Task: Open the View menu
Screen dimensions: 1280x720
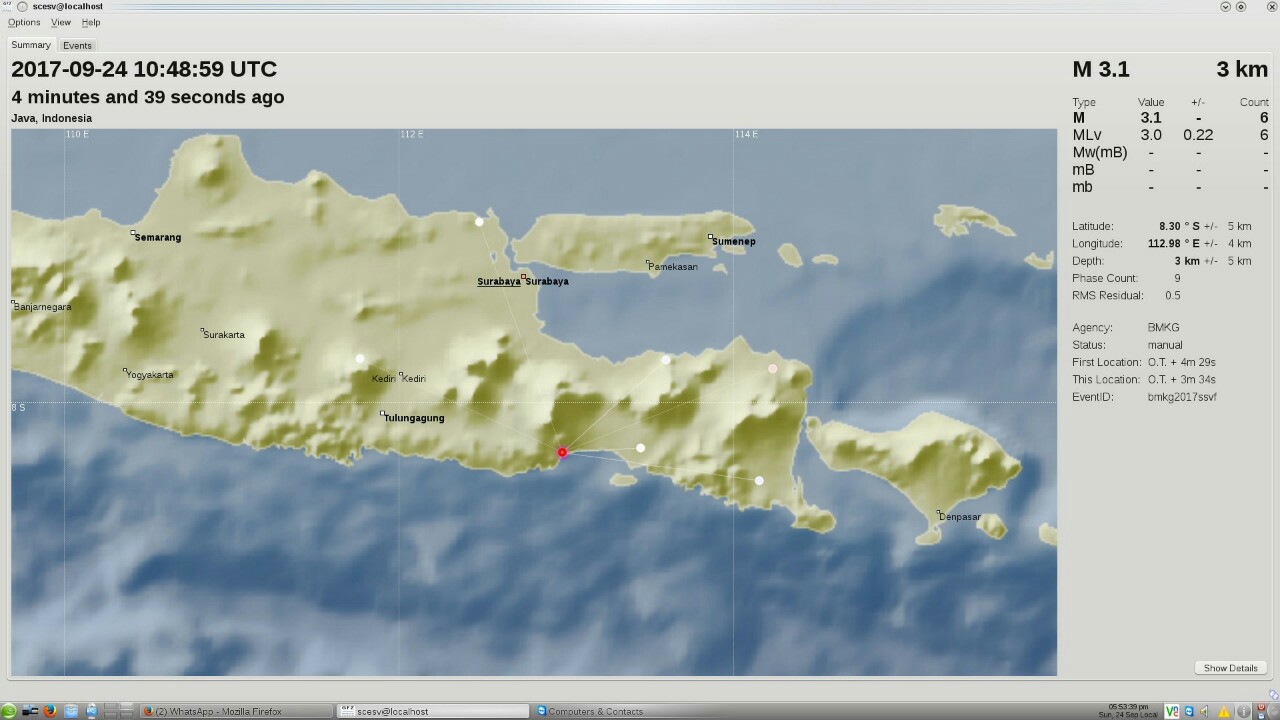Action: tap(61, 22)
